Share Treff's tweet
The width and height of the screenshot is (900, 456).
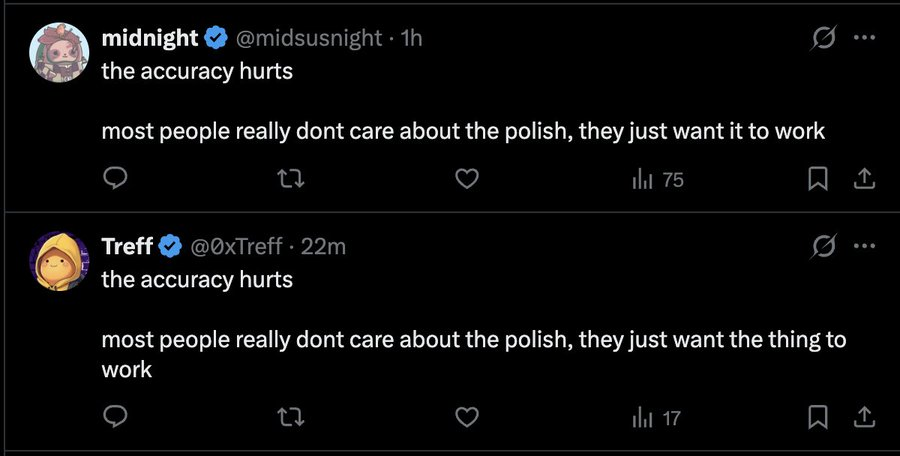[x=864, y=417]
